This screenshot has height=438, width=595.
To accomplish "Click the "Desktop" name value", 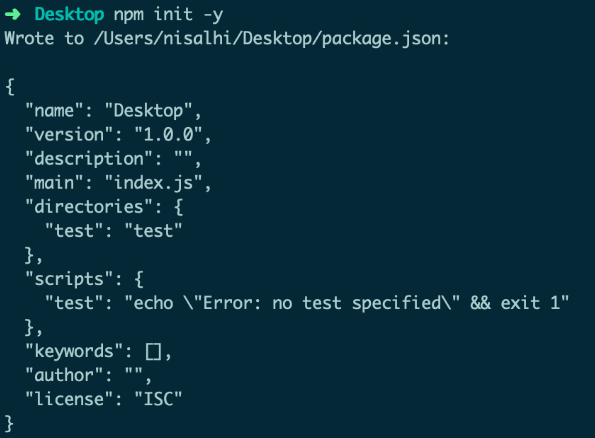I will pyautogui.click(x=148, y=110).
